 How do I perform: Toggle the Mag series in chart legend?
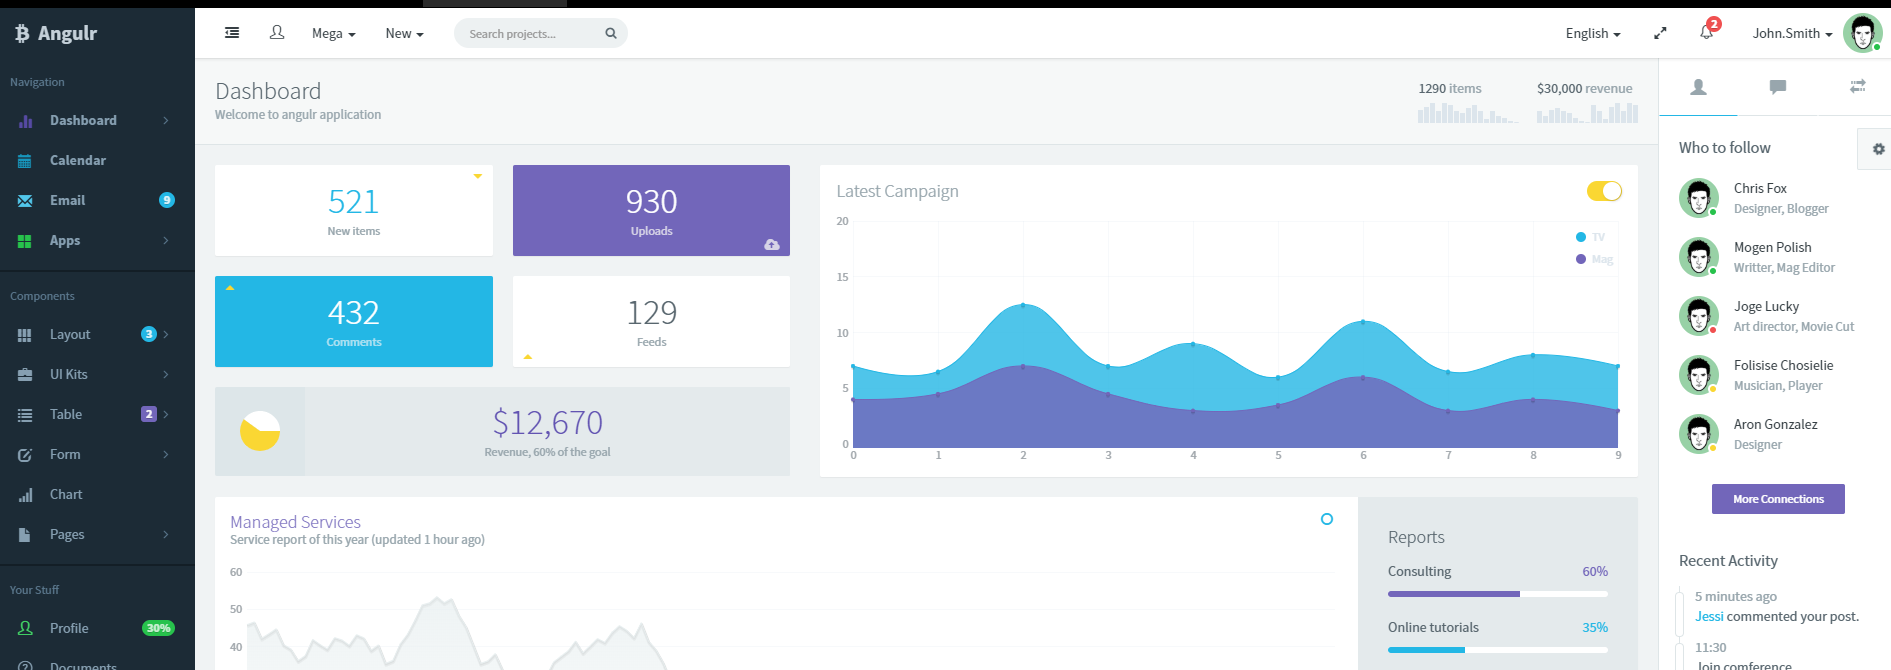coord(1594,259)
